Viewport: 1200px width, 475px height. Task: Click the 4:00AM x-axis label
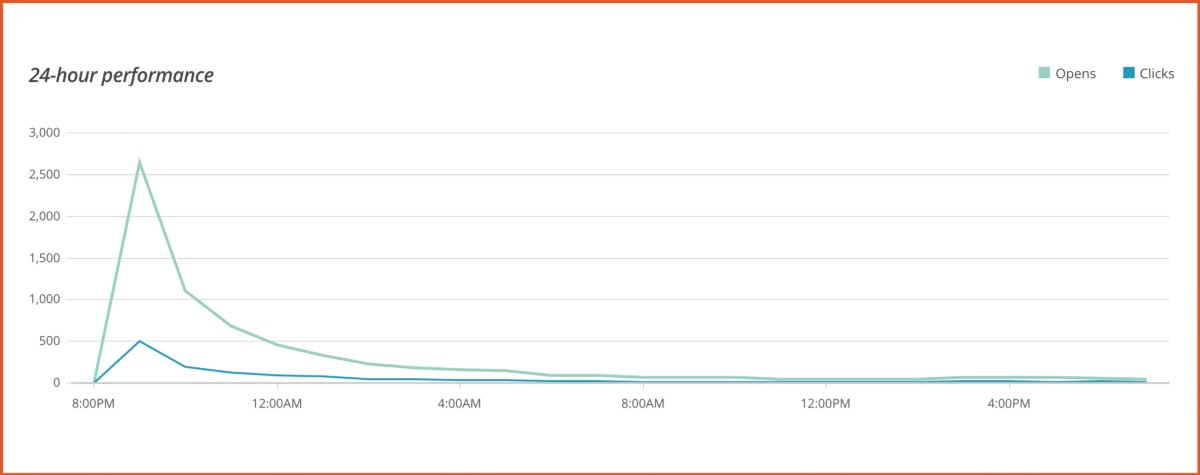point(459,403)
